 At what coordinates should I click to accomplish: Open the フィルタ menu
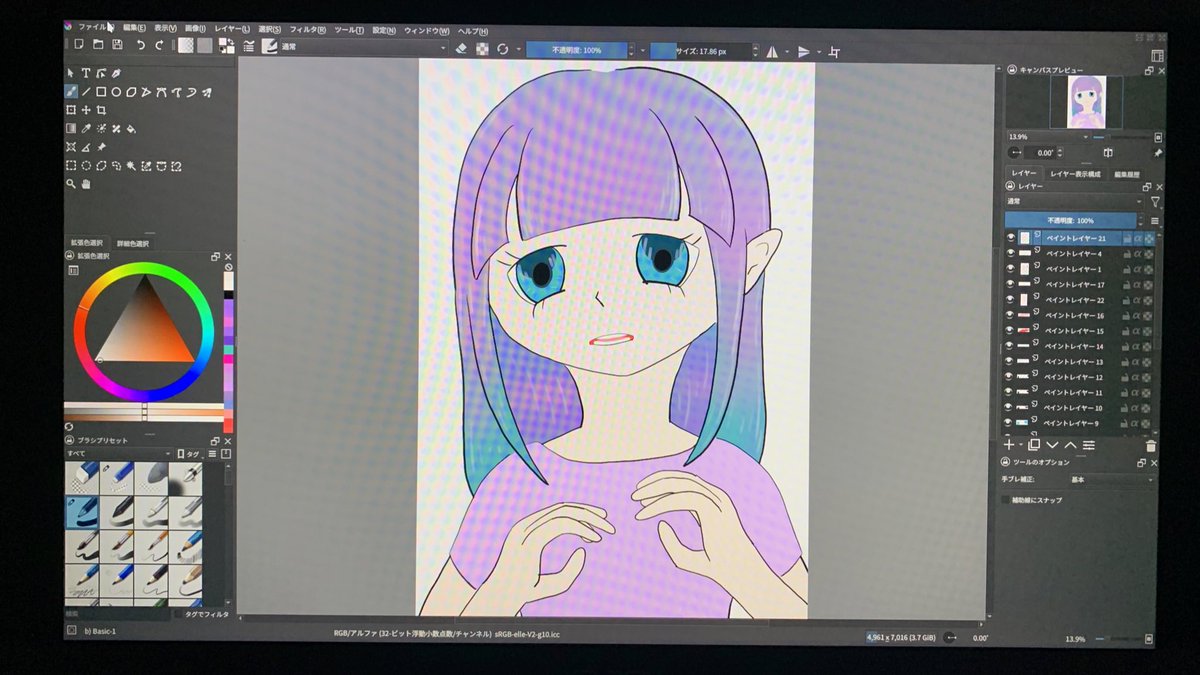307,29
